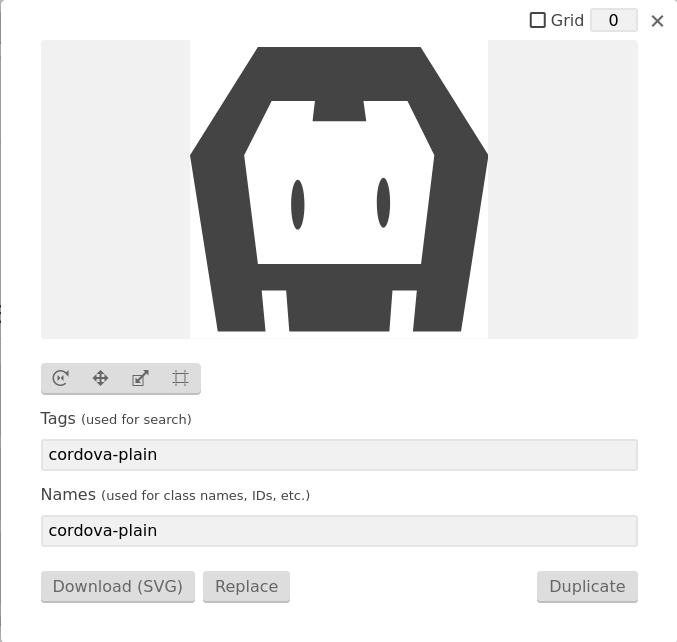This screenshot has height=642, width=677.
Task: Duplicate the cordova-plain icon
Action: 587,586
